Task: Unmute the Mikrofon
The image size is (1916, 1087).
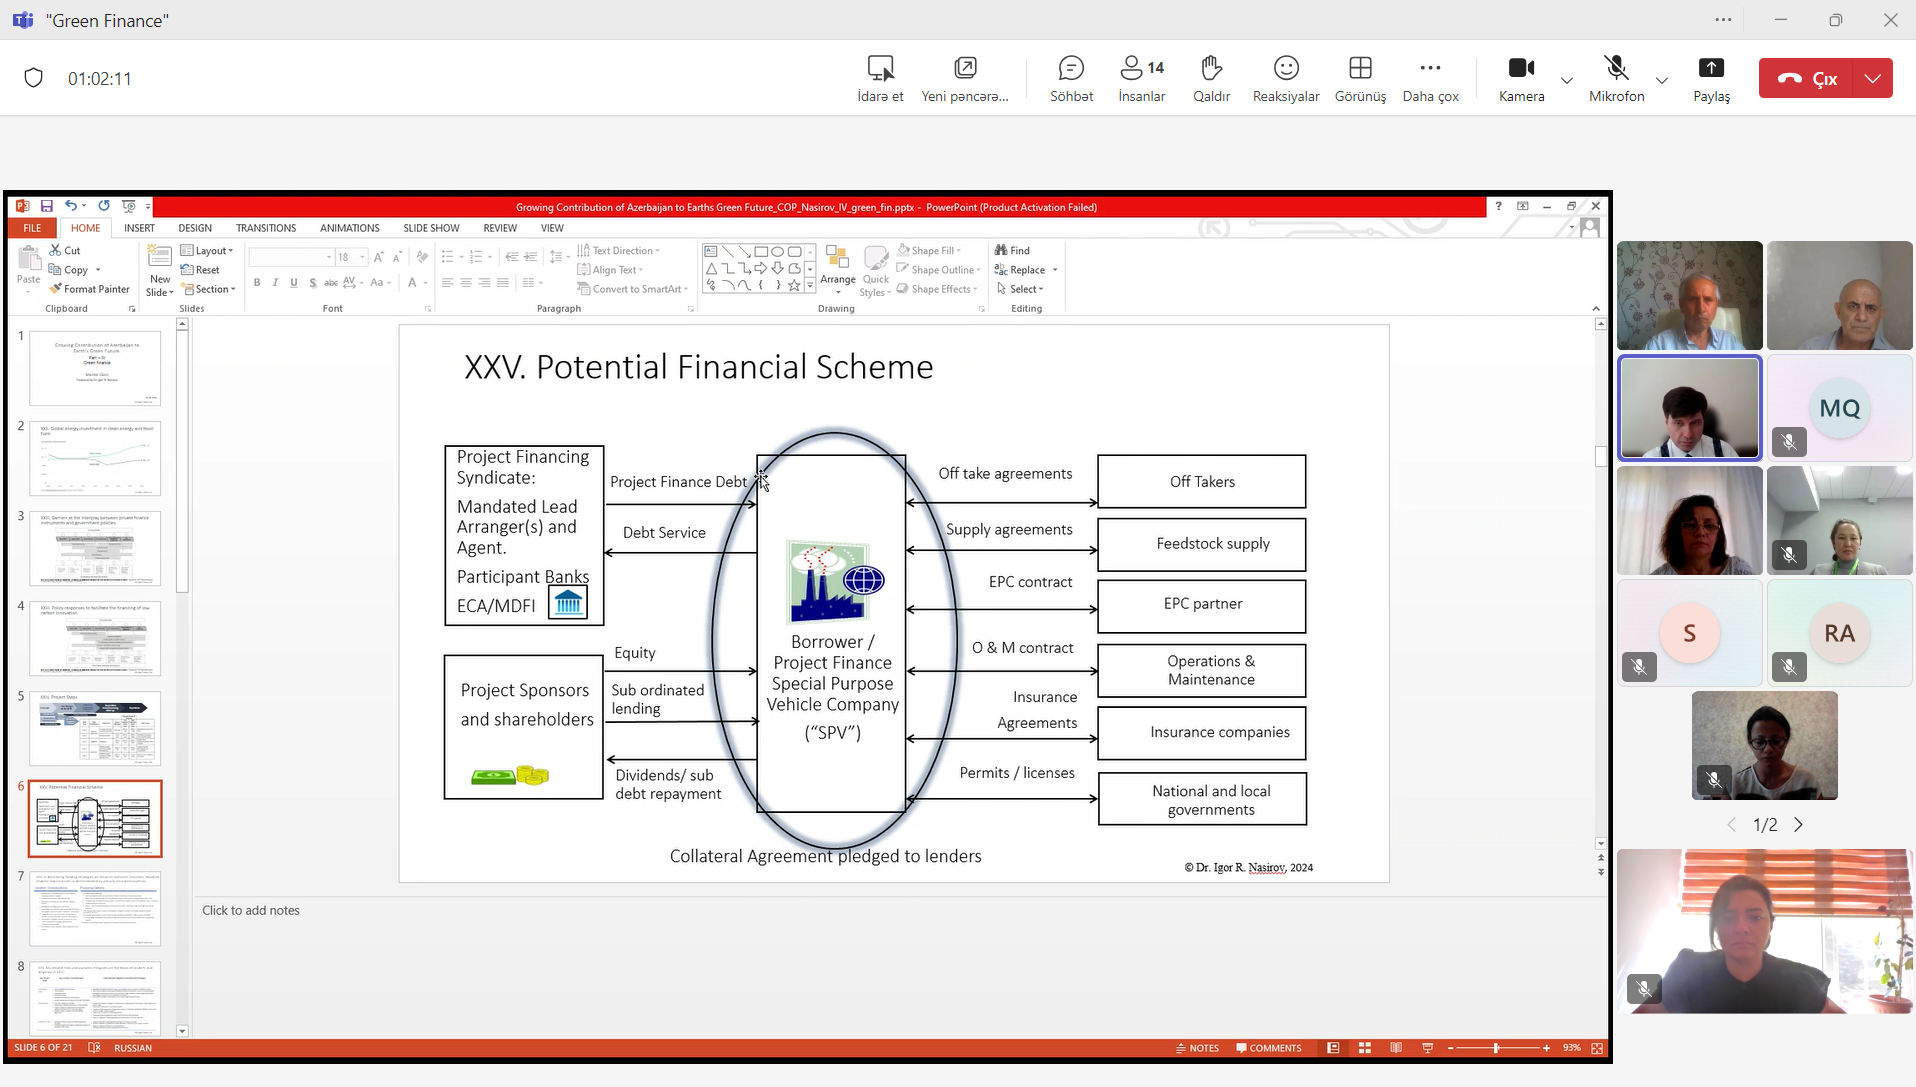Action: pyautogui.click(x=1616, y=78)
